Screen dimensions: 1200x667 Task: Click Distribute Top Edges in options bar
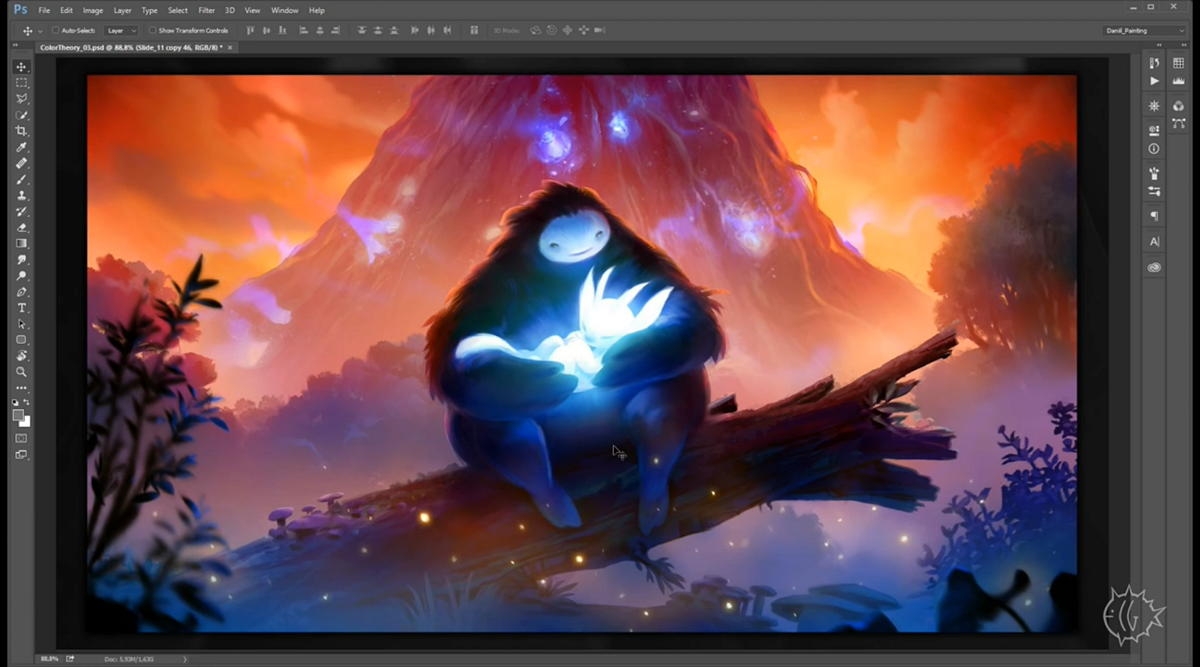[362, 31]
